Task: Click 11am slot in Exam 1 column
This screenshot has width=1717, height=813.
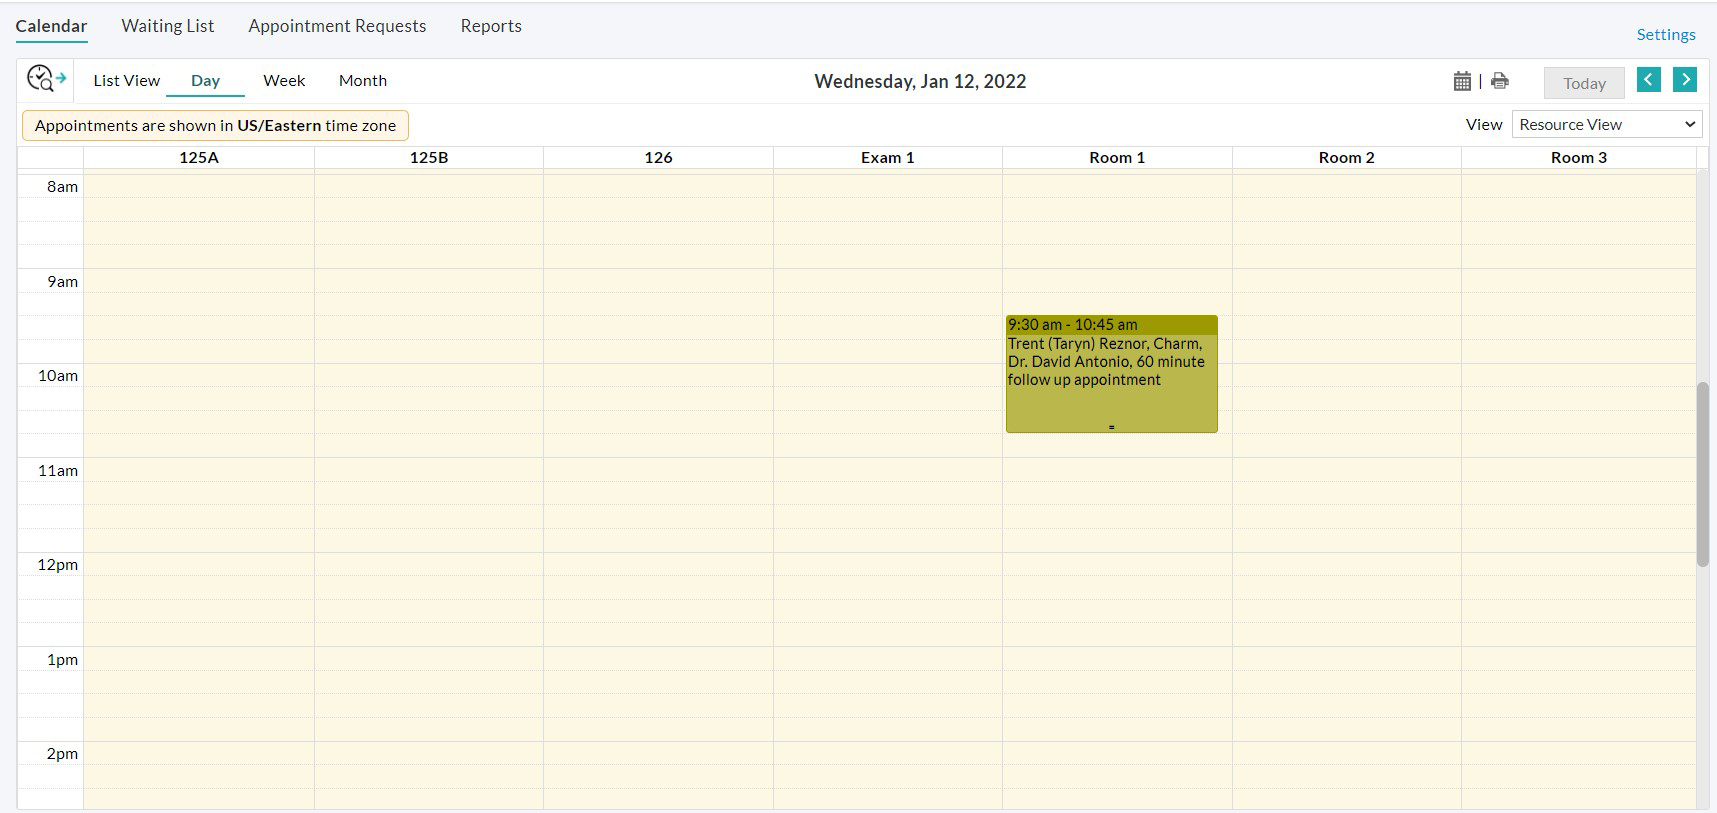Action: pos(887,470)
